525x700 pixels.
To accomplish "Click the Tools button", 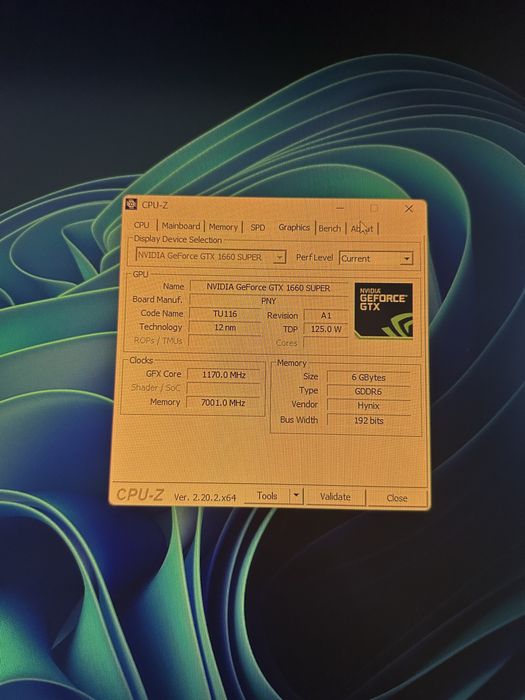I will [267, 496].
